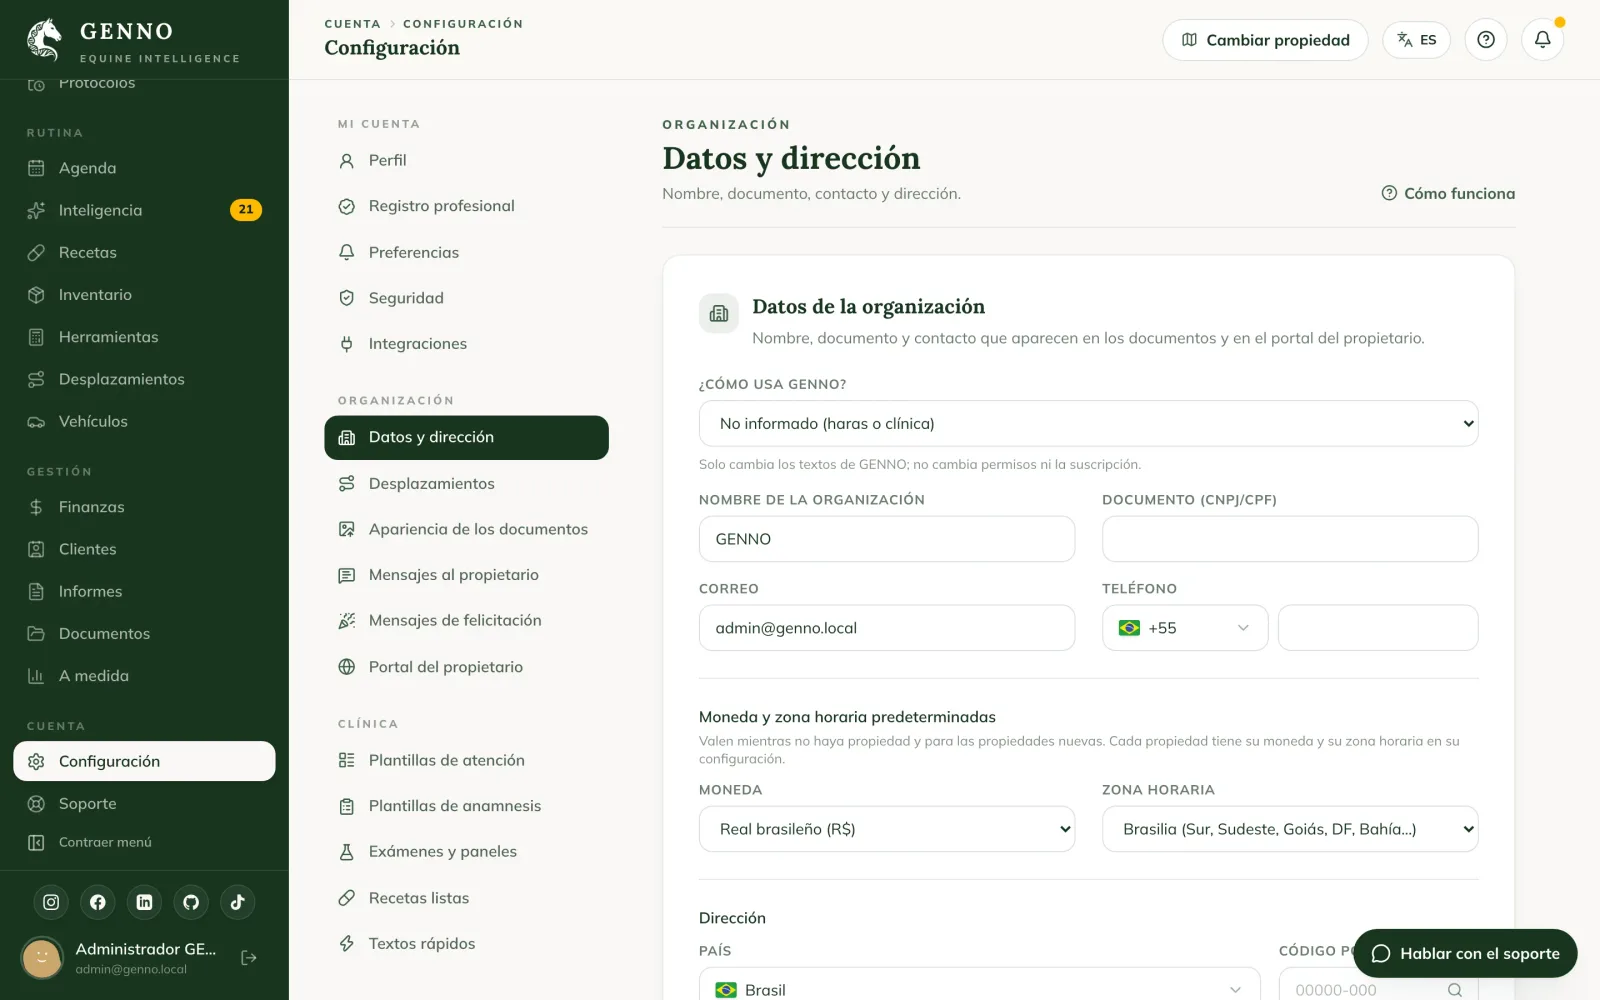Click CUENTA in the breadcrumb
This screenshot has height=1000, width=1600.
[x=352, y=24]
